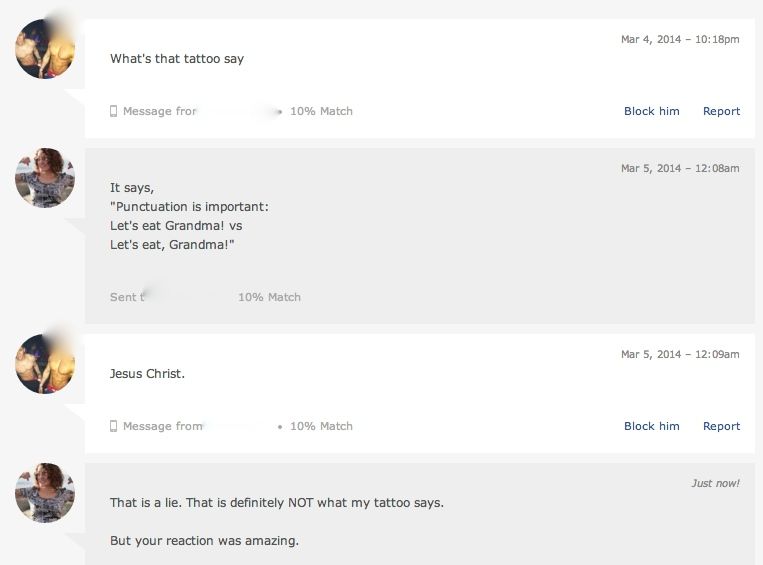Click the "But your reaction was amazing." text

pos(204,541)
